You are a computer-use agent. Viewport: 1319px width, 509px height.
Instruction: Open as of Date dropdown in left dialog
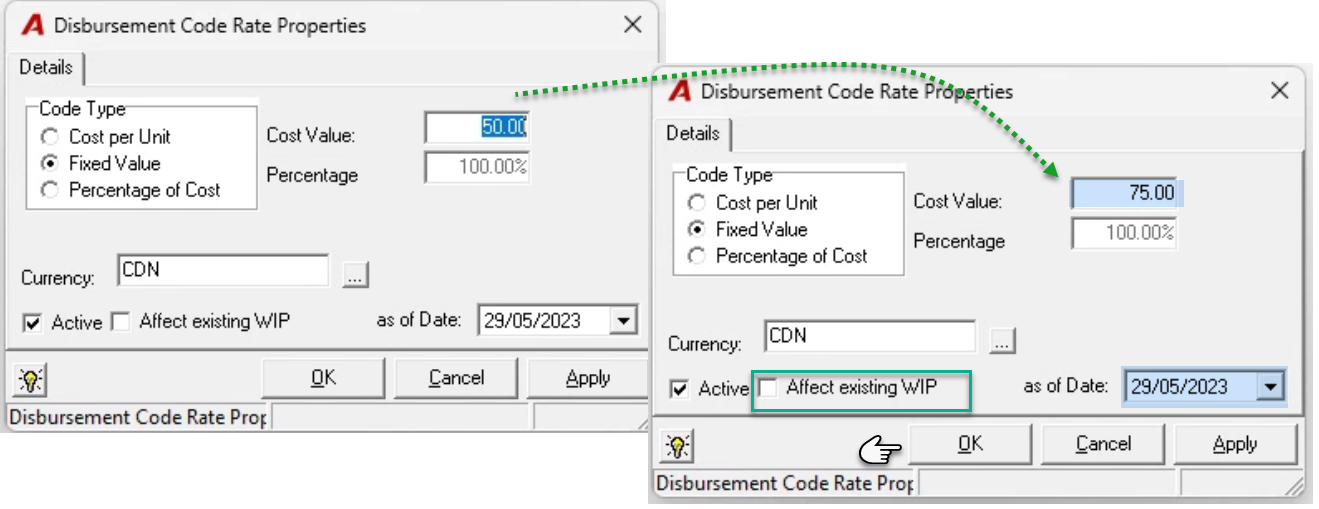pos(624,322)
